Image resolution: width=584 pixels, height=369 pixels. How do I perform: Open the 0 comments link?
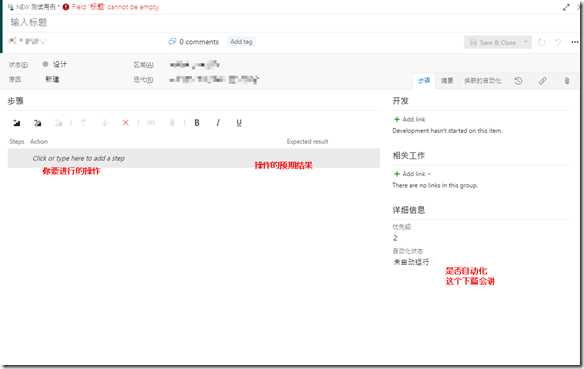tap(199, 42)
